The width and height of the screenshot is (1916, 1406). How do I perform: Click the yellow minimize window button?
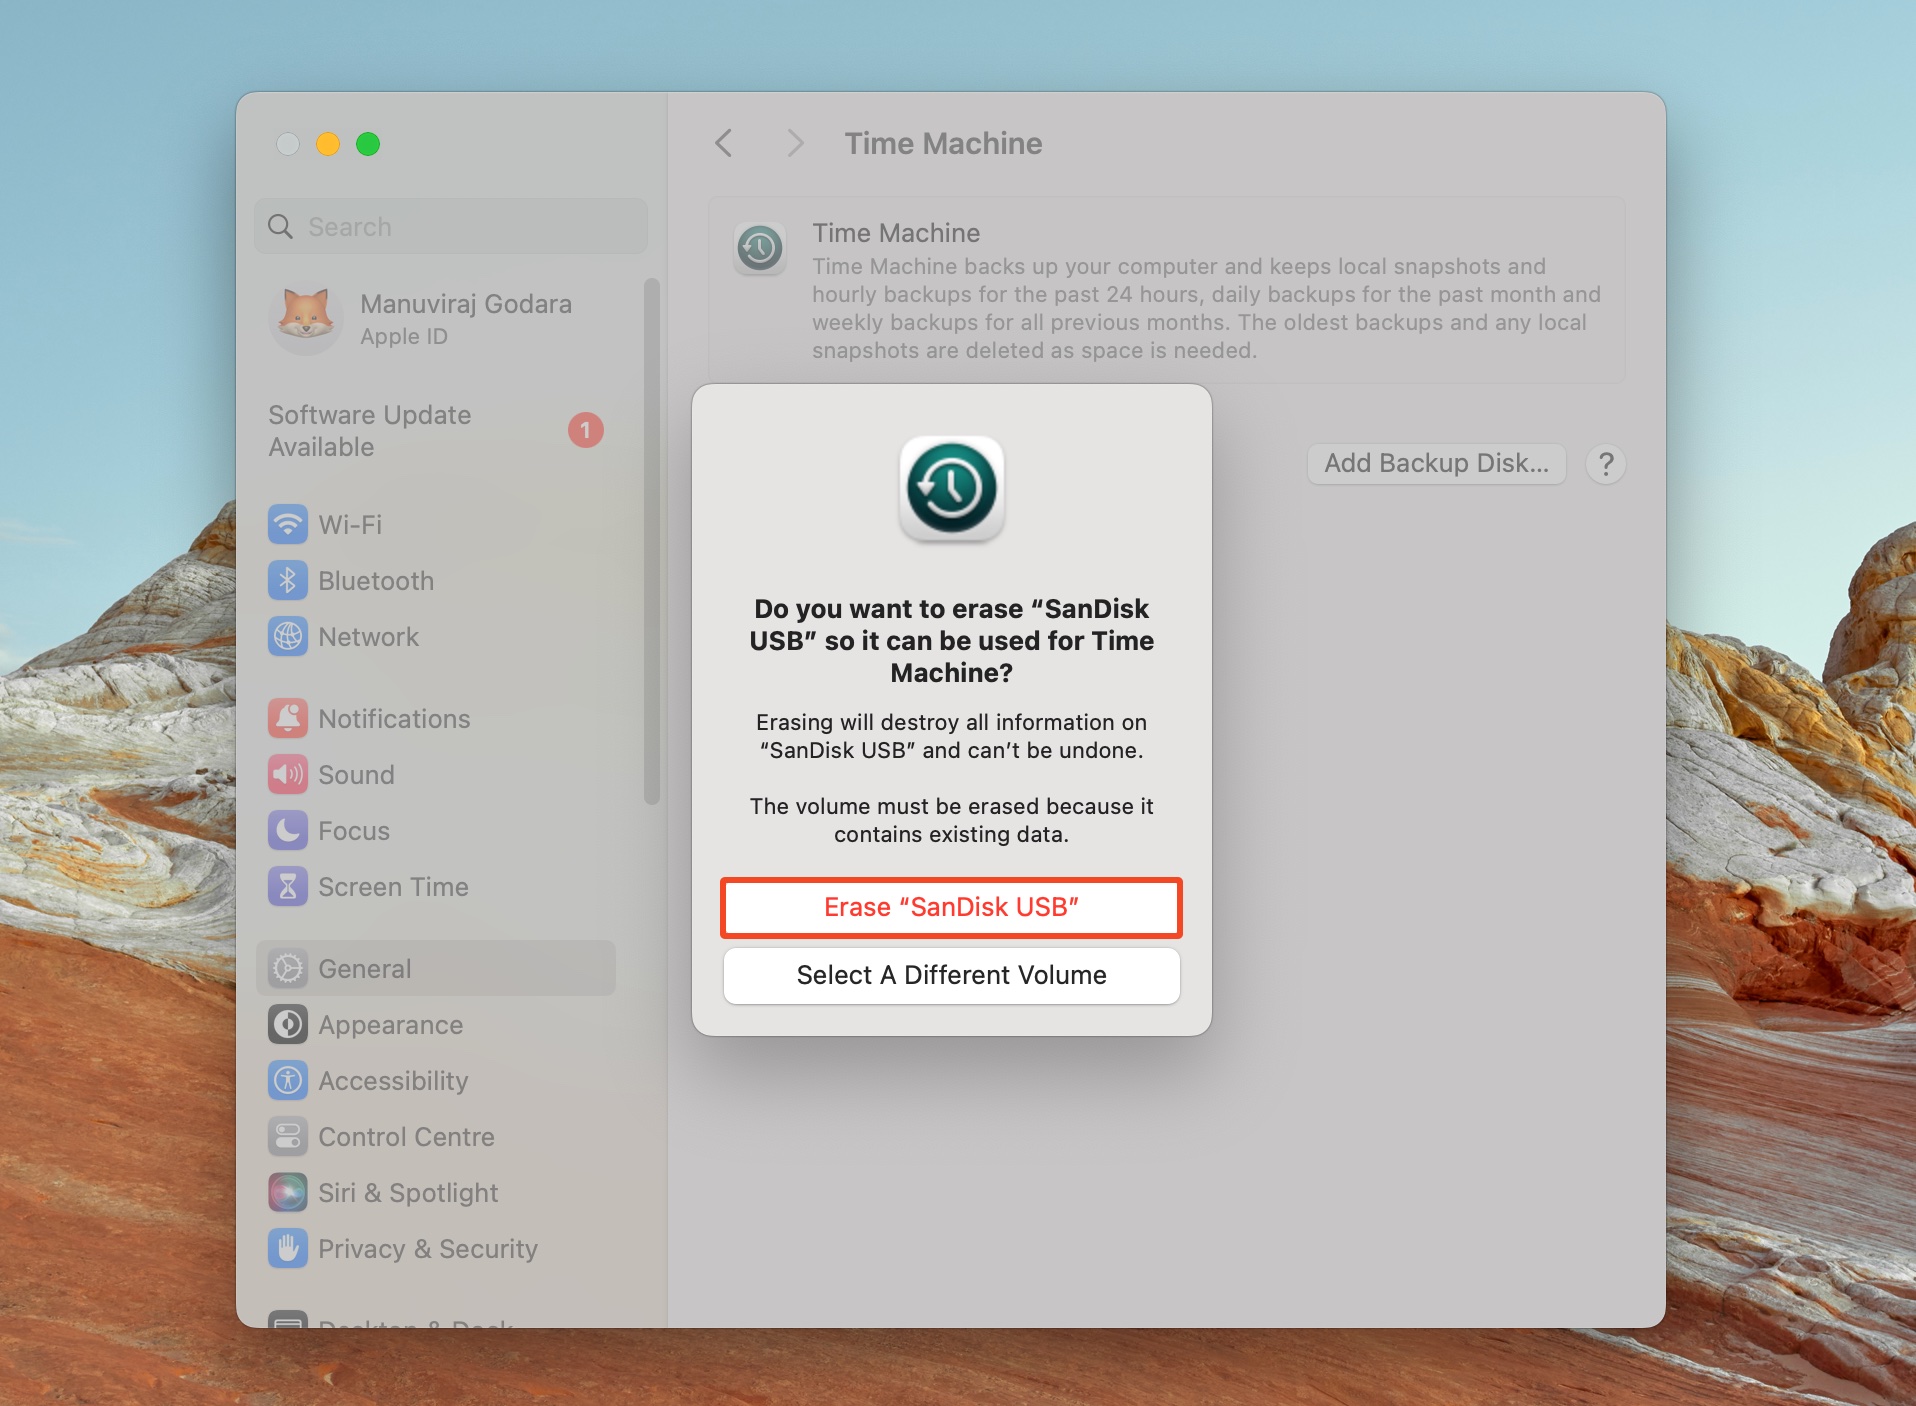328,144
